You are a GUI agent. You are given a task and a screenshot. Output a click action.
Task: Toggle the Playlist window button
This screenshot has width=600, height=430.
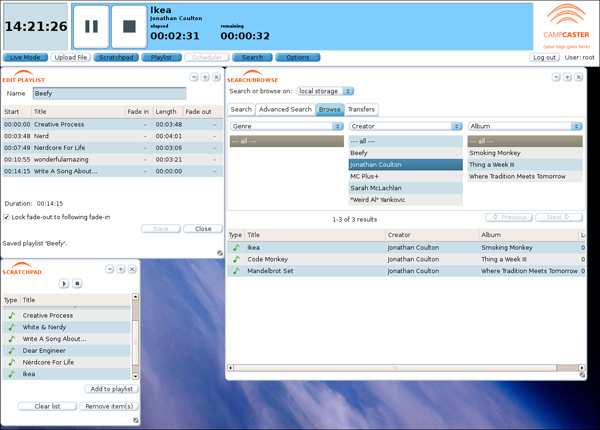point(161,57)
